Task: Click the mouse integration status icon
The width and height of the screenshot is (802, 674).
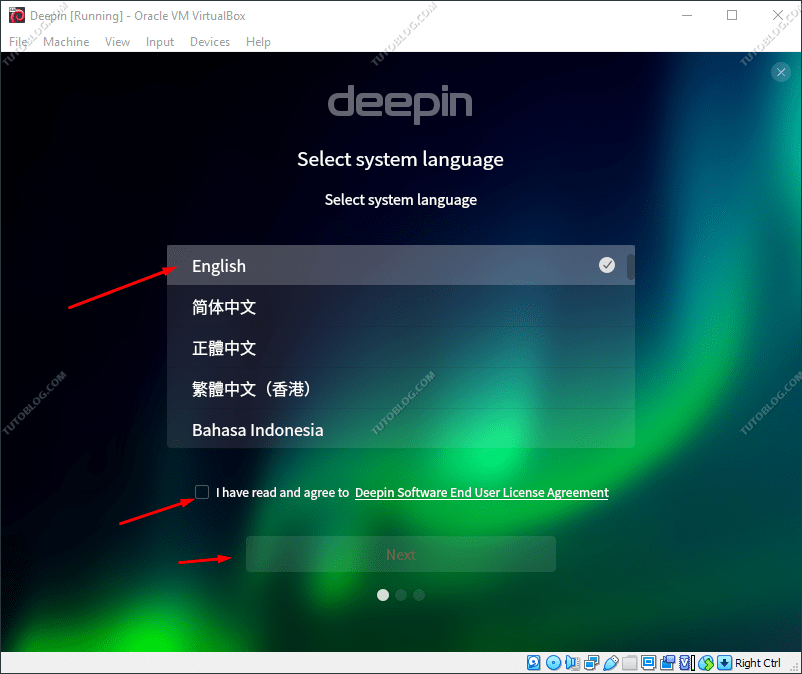Action: (706, 663)
